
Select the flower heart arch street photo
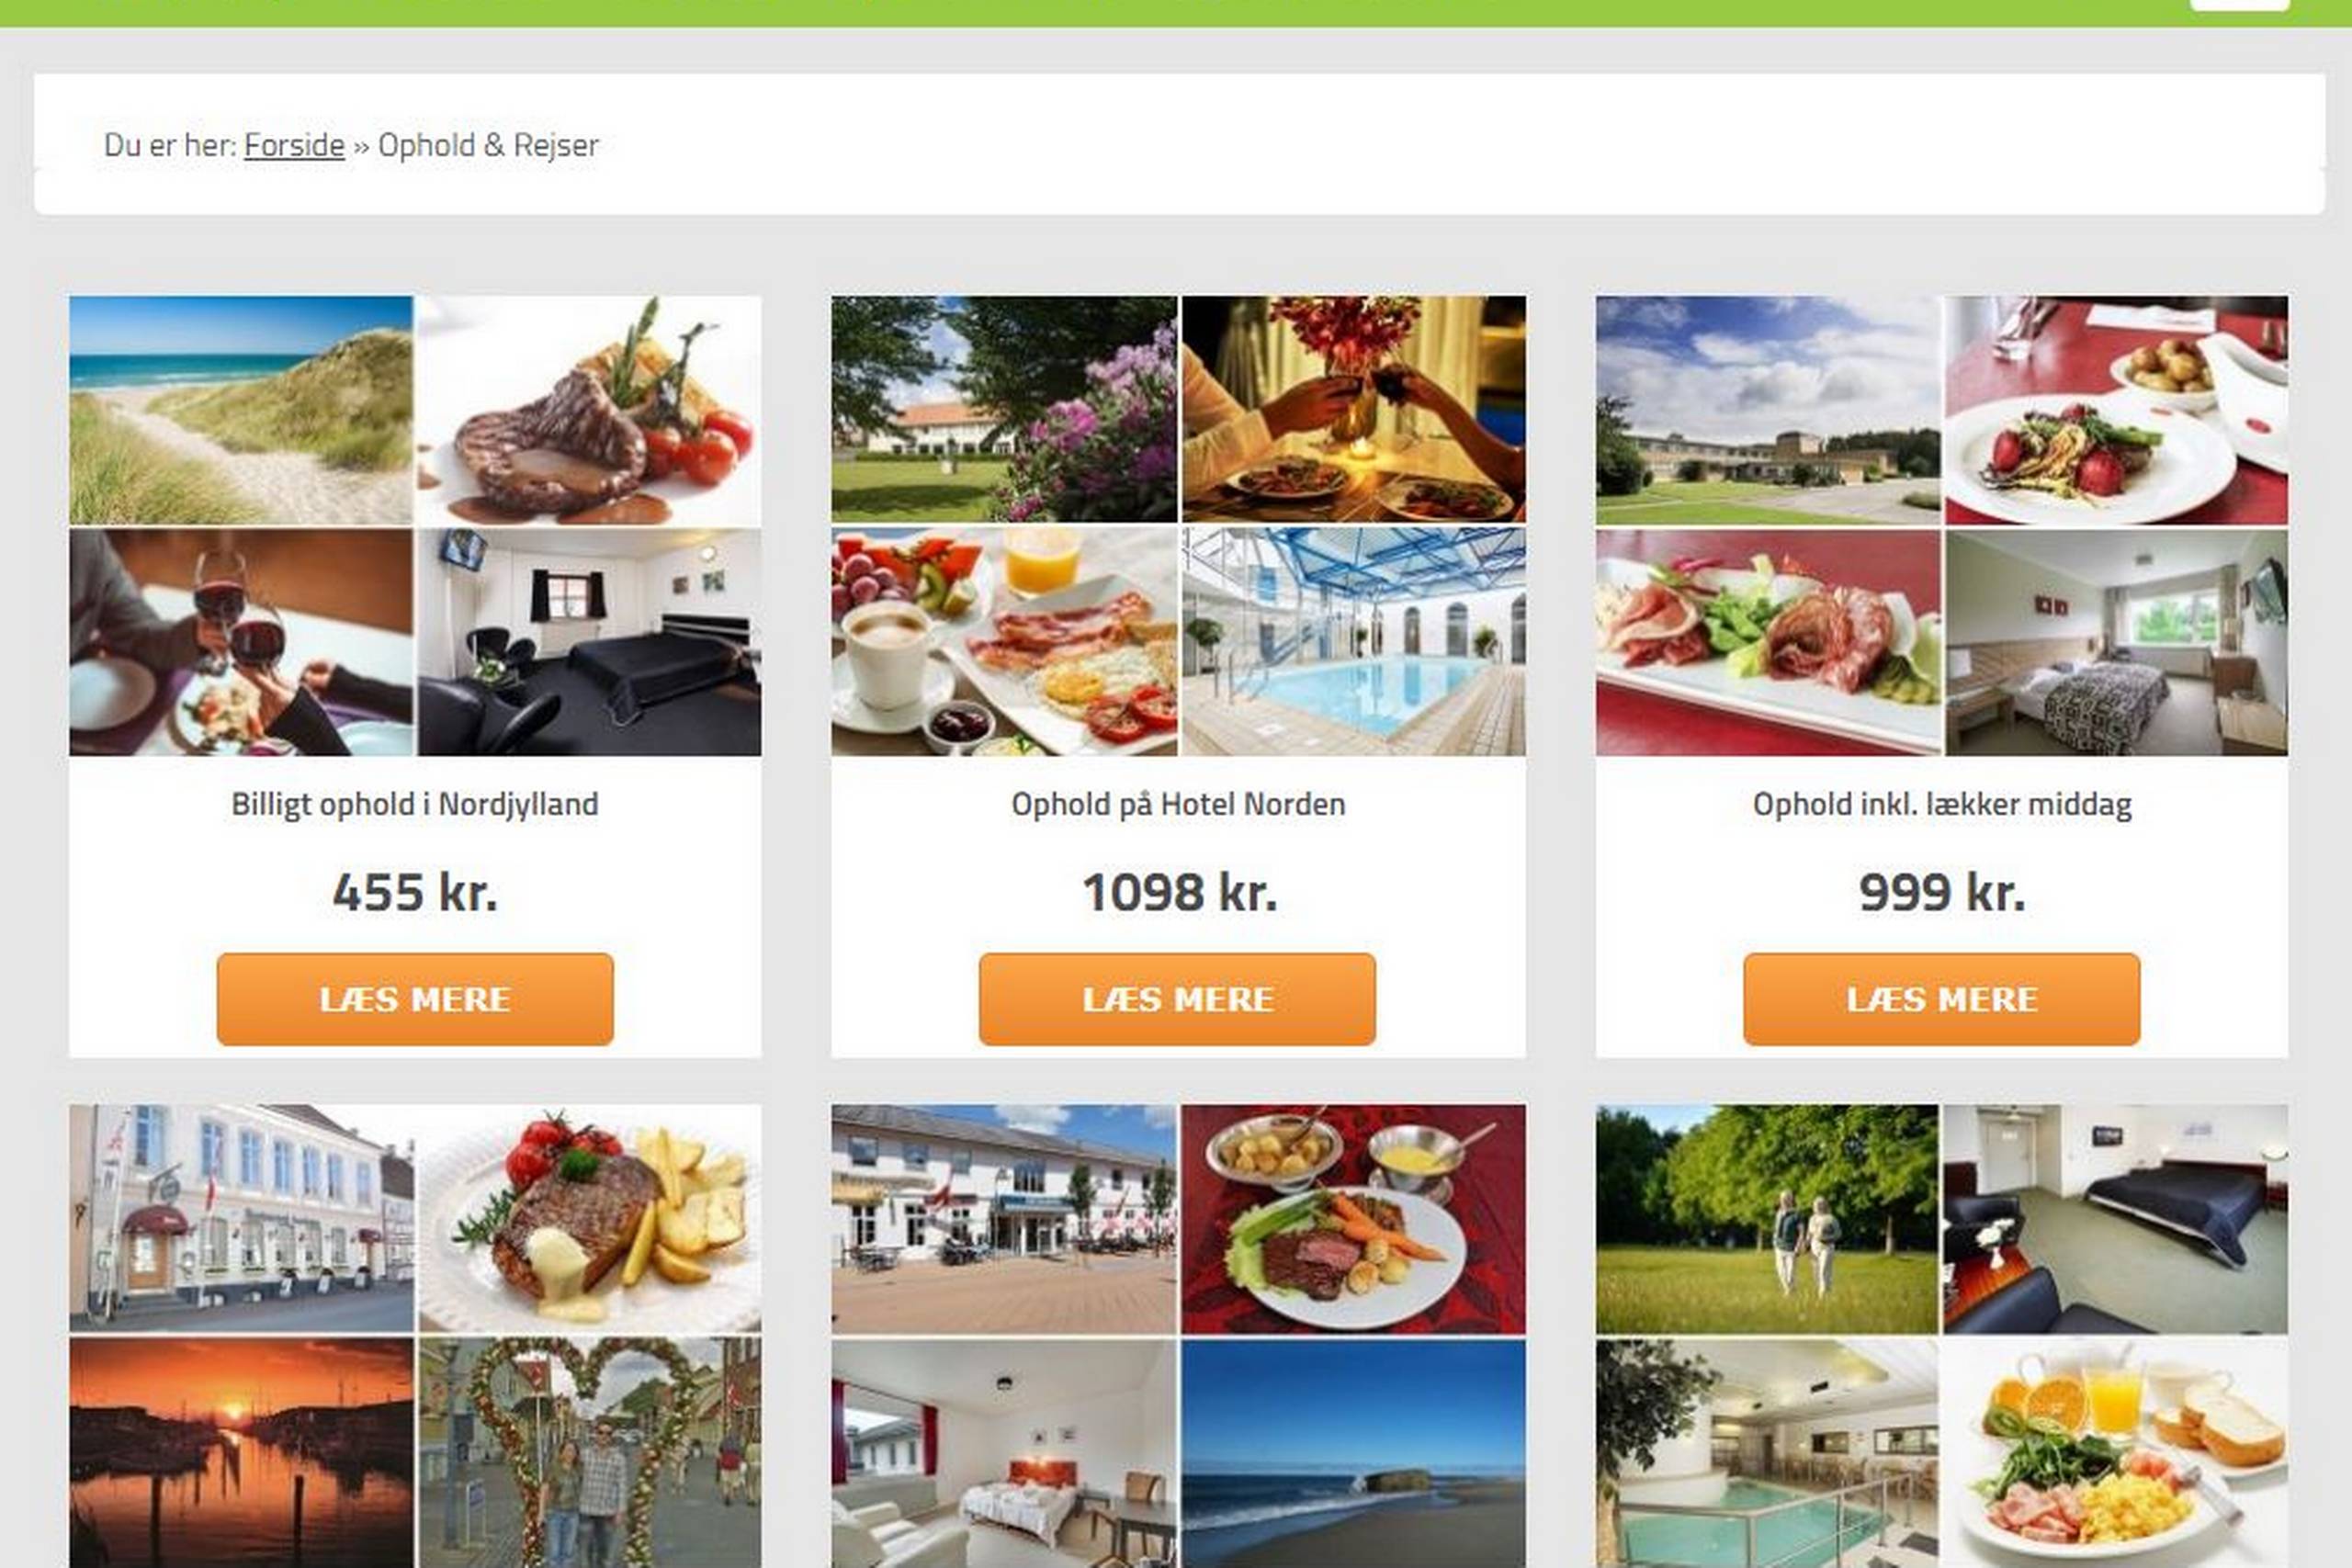[589, 1453]
